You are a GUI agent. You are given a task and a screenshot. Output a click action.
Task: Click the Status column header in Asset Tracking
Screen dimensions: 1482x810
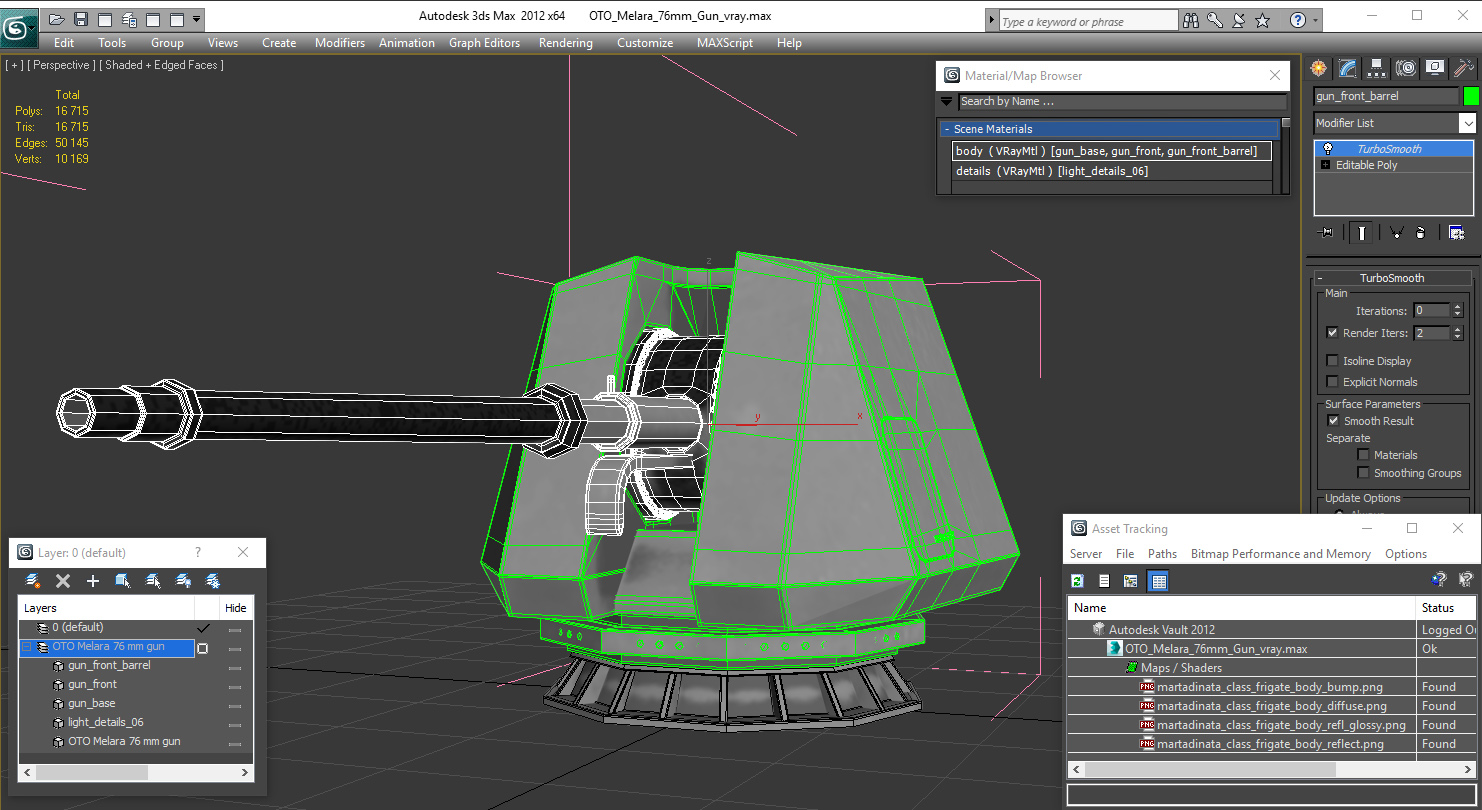point(1446,607)
